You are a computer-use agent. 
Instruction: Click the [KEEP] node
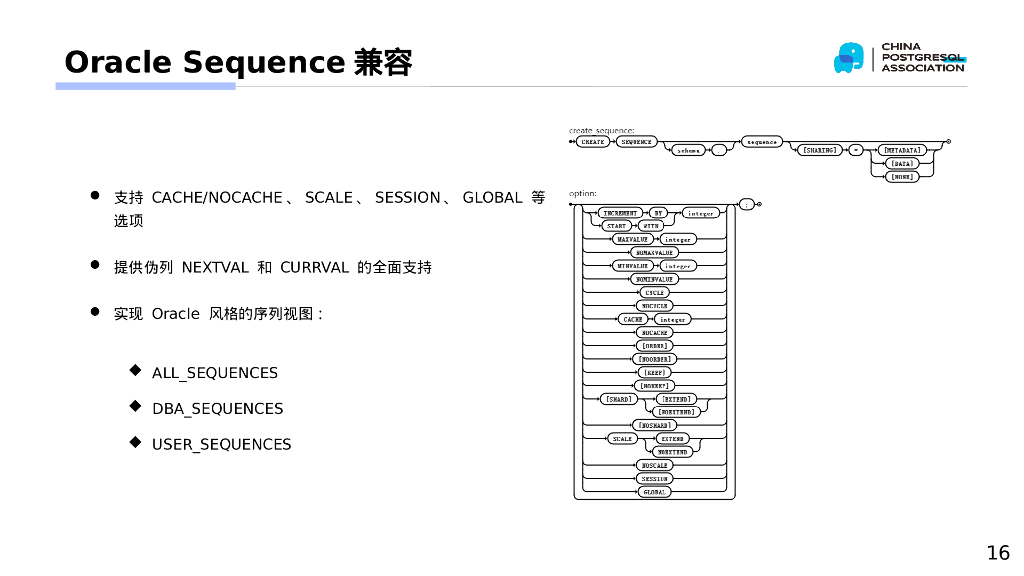point(654,372)
